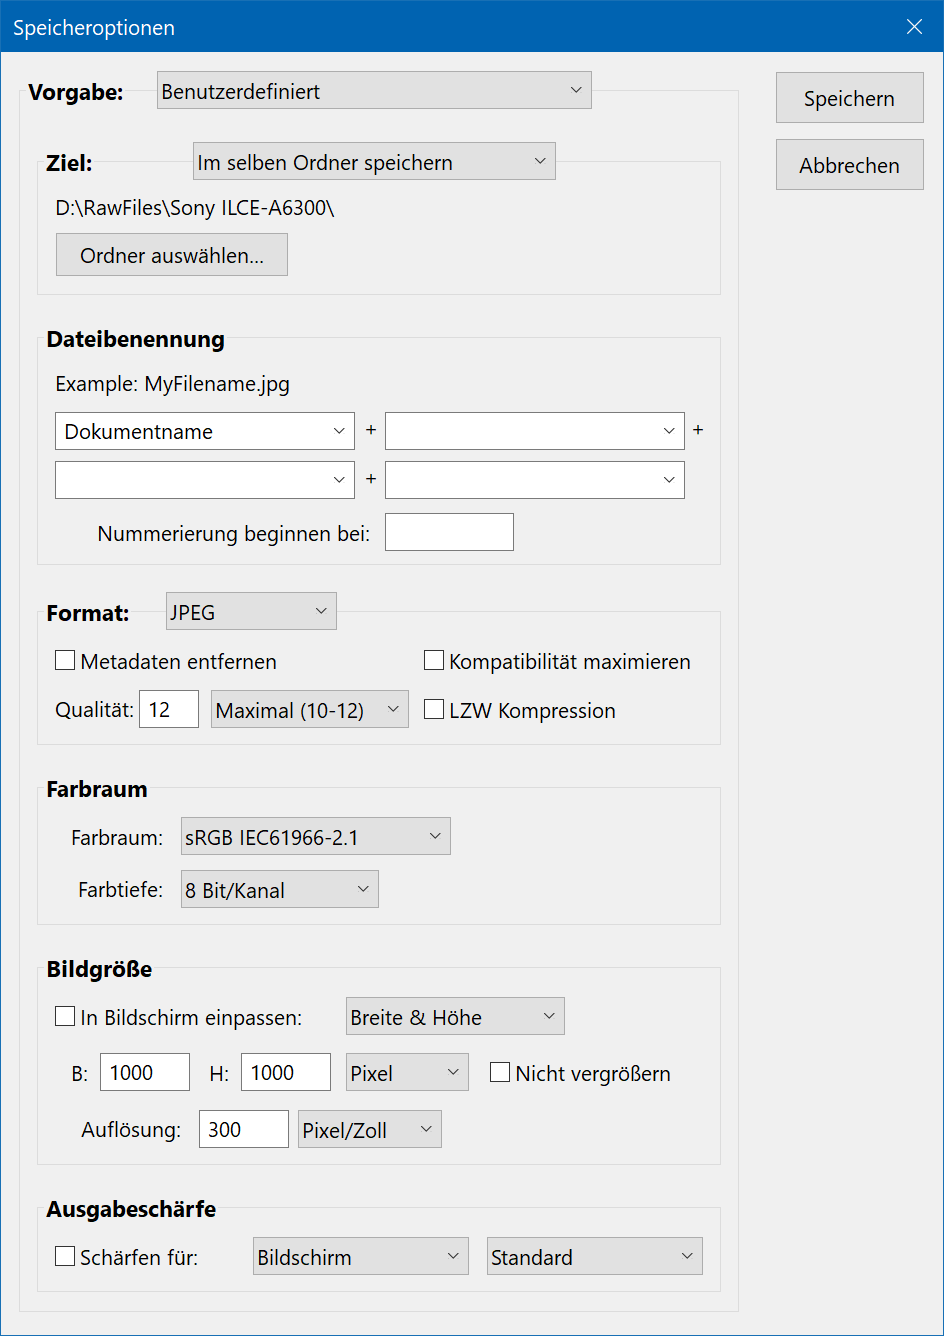
Task: Change the JPEG format dropdown
Action: click(x=251, y=611)
